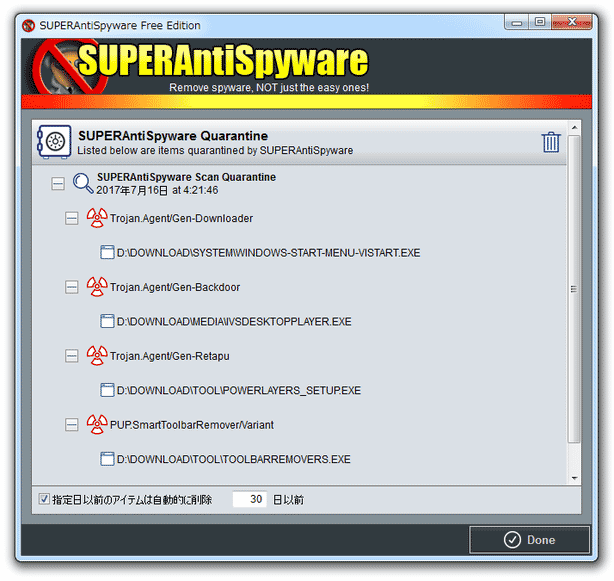Collapse the SUPERAntiSpyware Scan Quarantine node

coord(58,183)
